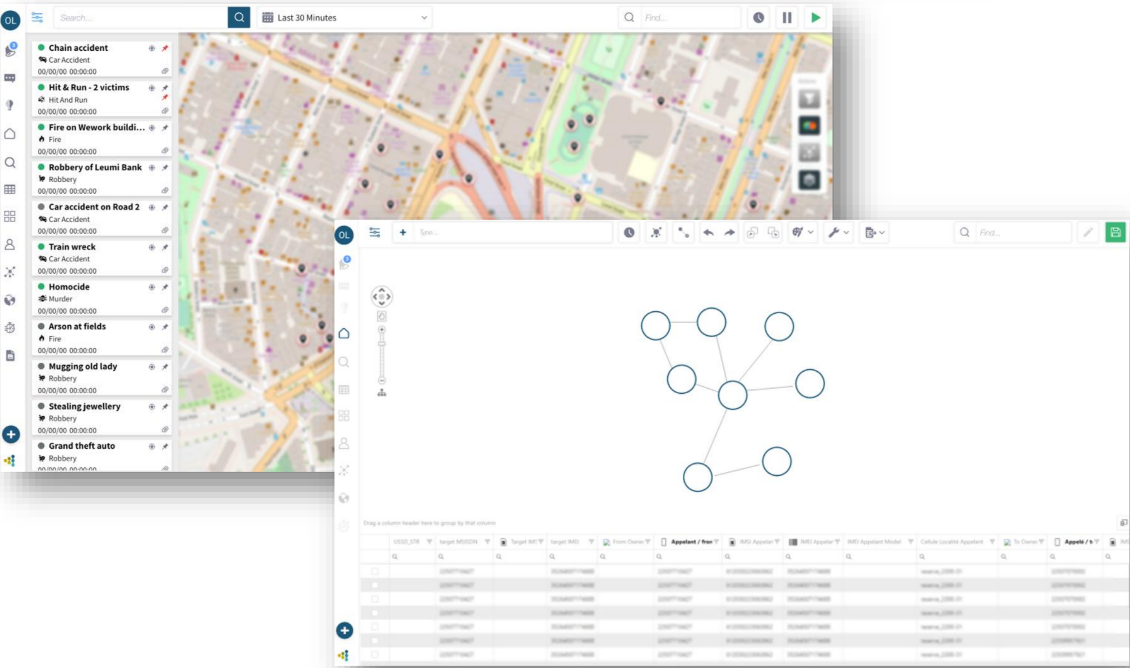Select the Robbery of Leumi Bank incident
This screenshot has width=1130, height=668.
tap(102, 178)
